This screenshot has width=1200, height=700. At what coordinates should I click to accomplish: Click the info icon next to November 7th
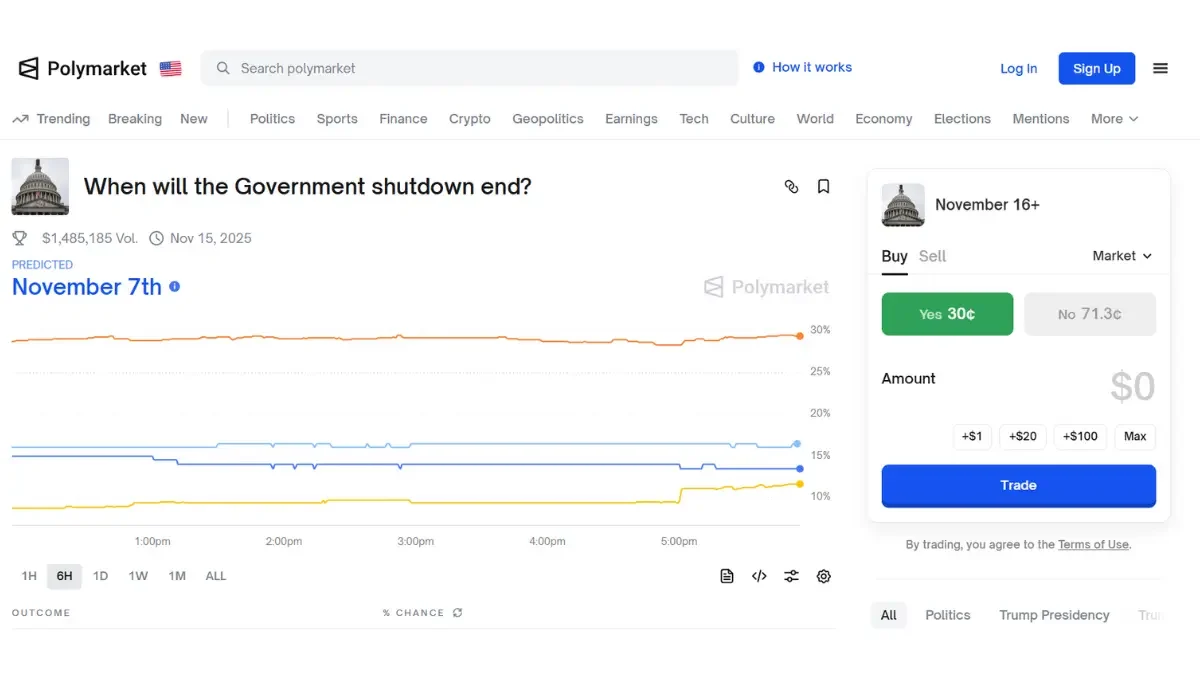[175, 286]
